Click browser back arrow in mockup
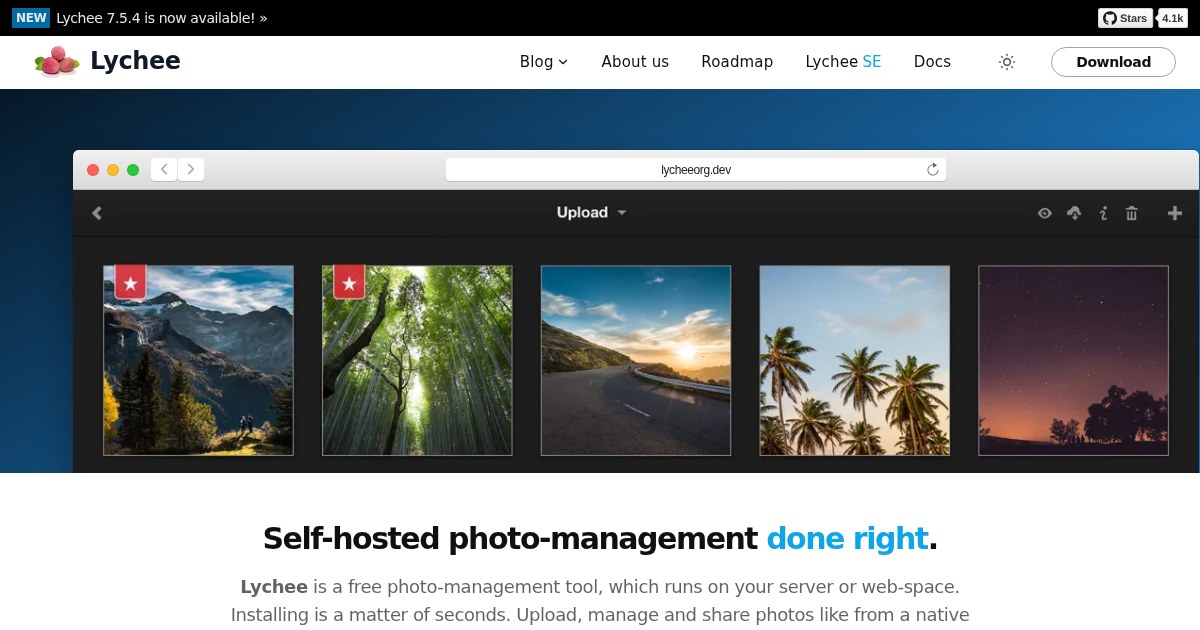 tap(164, 169)
